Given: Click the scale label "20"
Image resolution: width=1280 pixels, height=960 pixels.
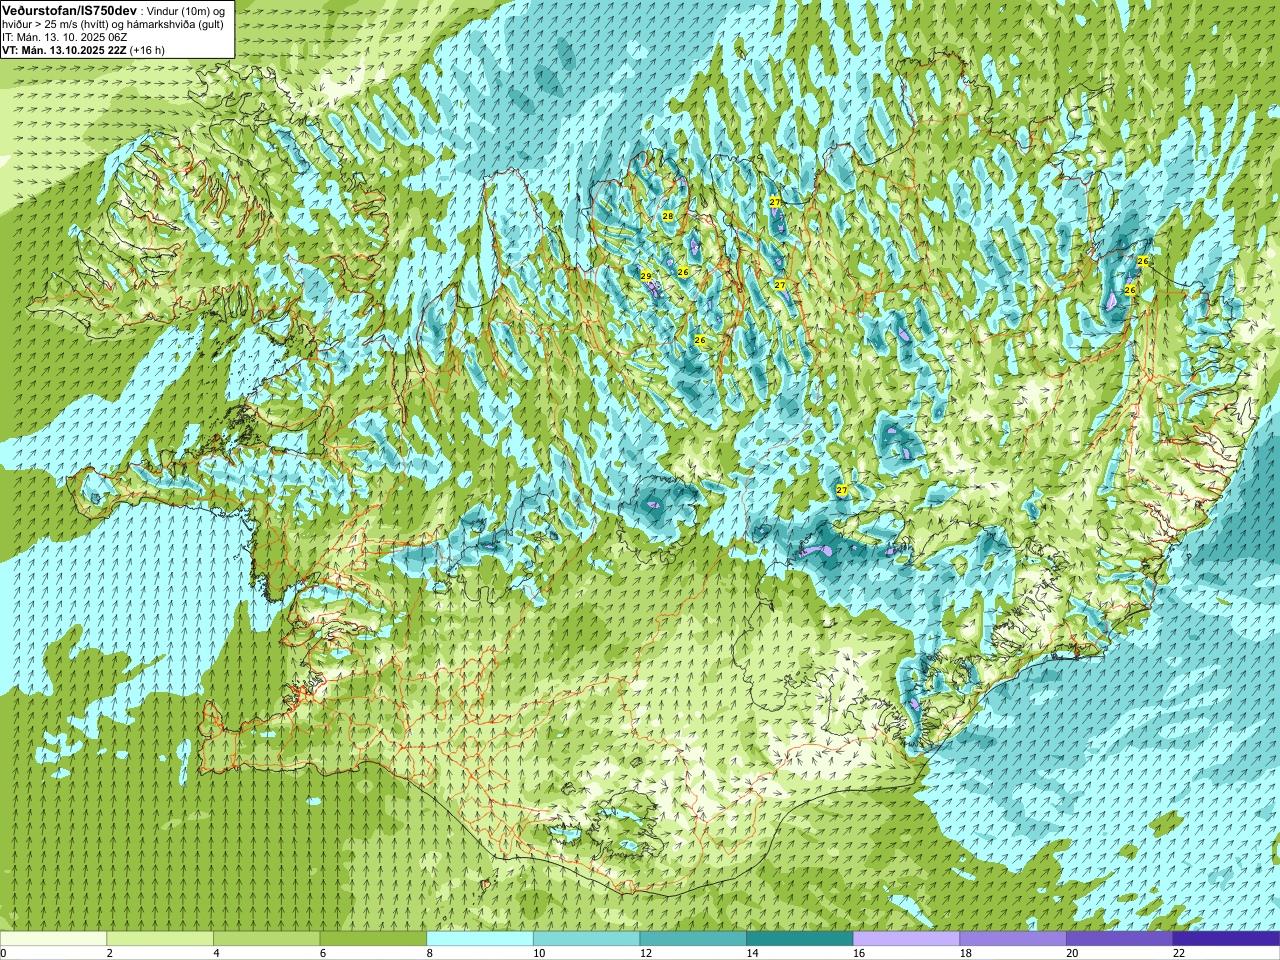Looking at the screenshot, I should (x=1072, y=953).
